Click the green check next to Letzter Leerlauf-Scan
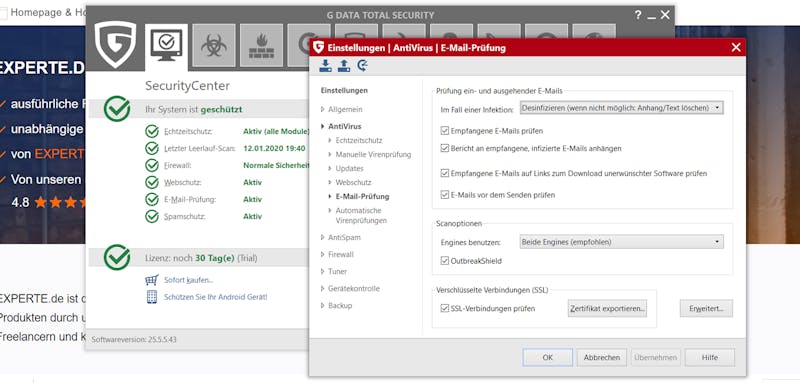 click(x=152, y=148)
